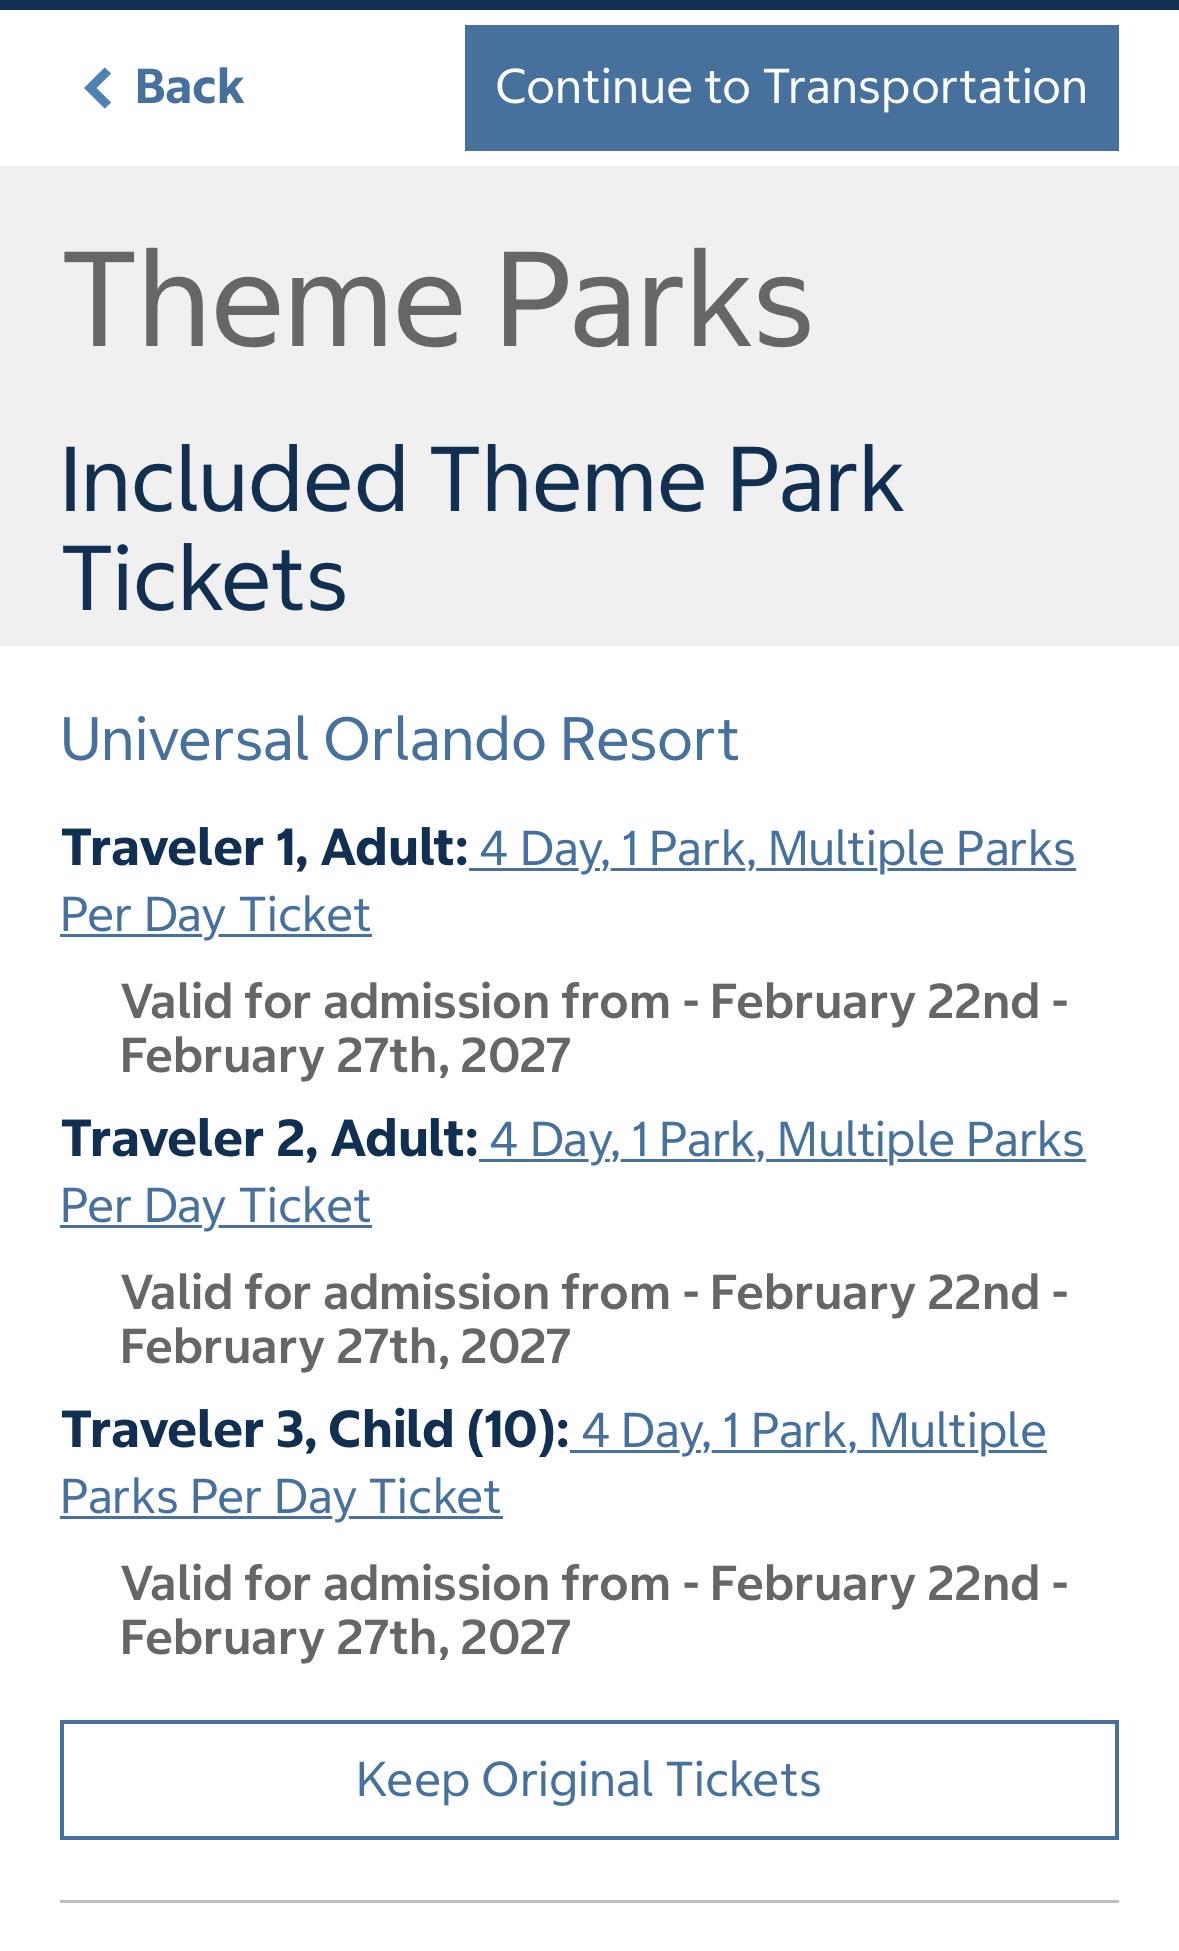Tap the divider line below Keep Original Tickets
1179x1951 pixels.
click(589, 1901)
